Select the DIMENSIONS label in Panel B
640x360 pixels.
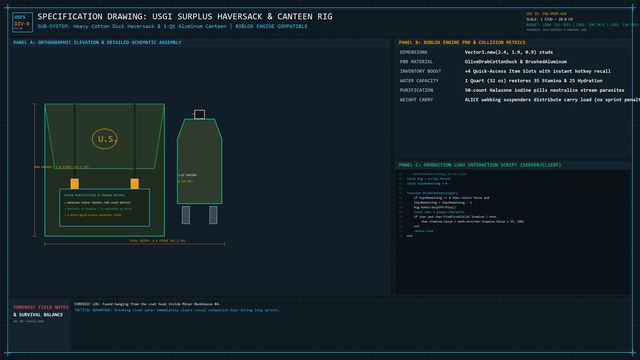tap(413, 52)
